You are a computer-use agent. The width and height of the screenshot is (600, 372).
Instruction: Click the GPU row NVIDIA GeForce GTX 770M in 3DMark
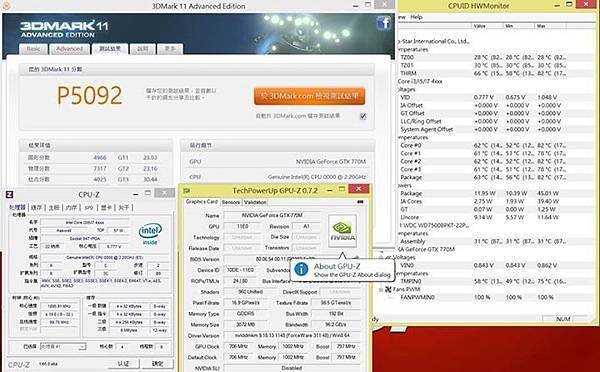tap(277, 162)
